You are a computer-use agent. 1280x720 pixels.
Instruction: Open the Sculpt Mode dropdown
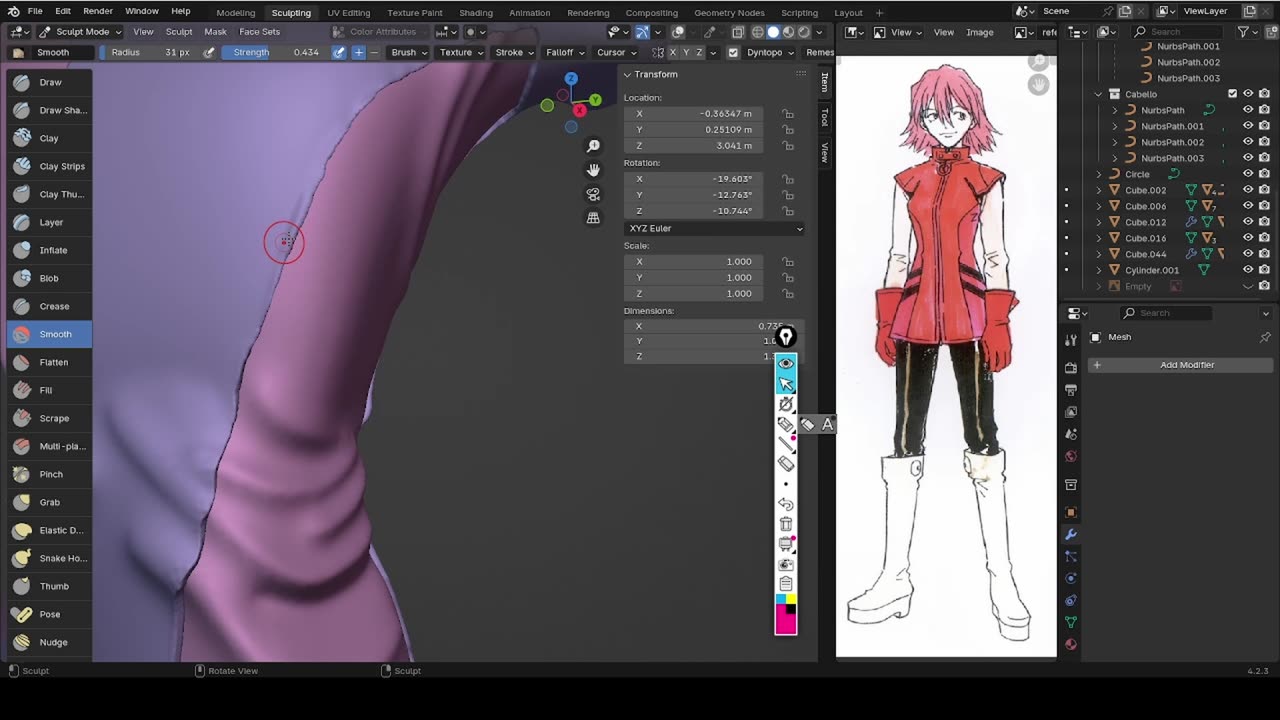pyautogui.click(x=80, y=31)
